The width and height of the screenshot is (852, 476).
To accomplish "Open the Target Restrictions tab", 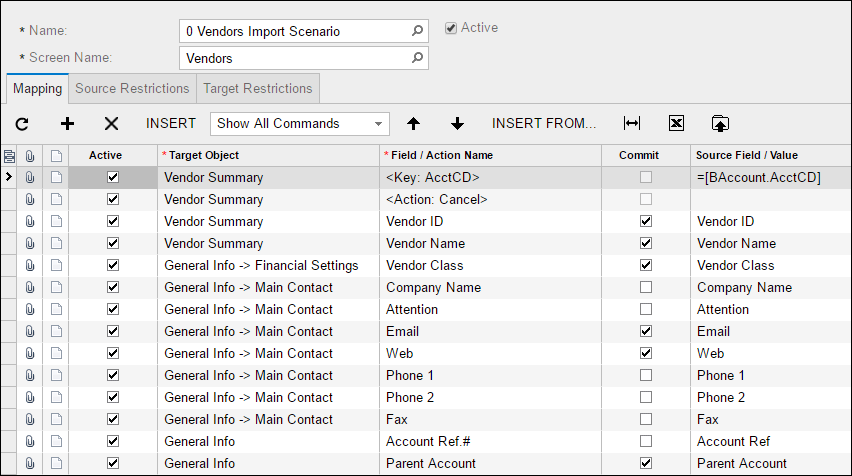I will 258,89.
